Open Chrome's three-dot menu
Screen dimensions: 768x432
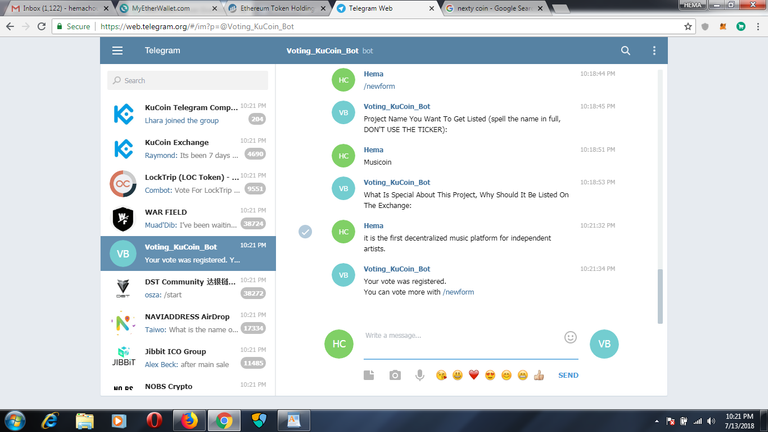(758, 26)
